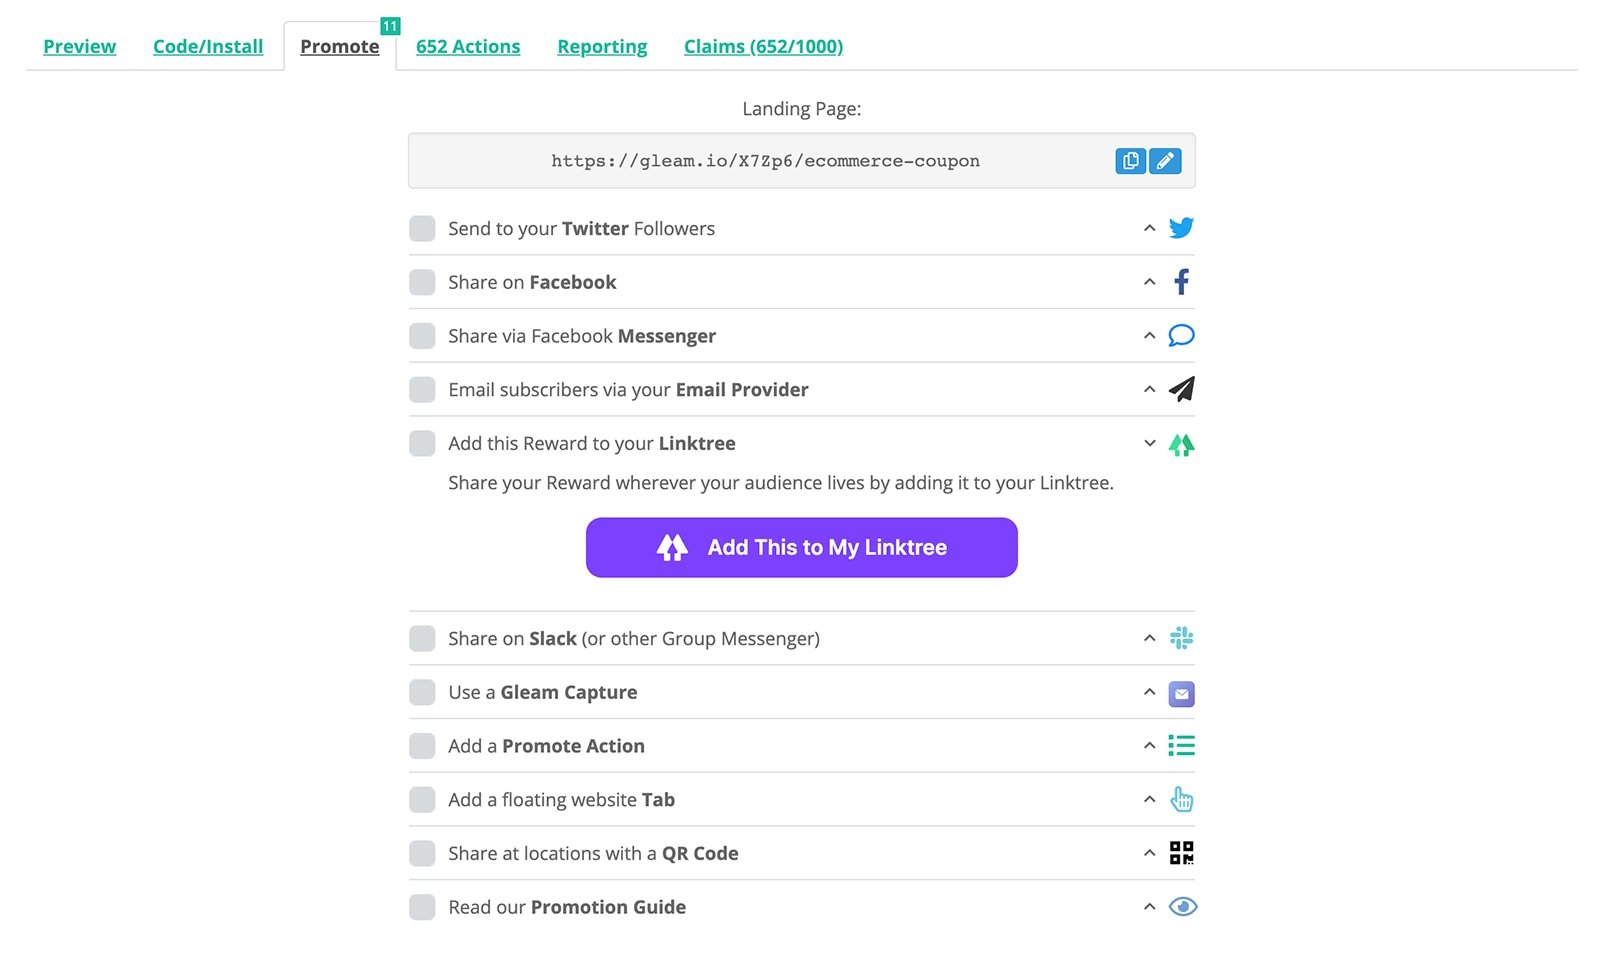The width and height of the screenshot is (1604, 972).
Task: Expand the Promote Action chevron
Action: 1149,746
